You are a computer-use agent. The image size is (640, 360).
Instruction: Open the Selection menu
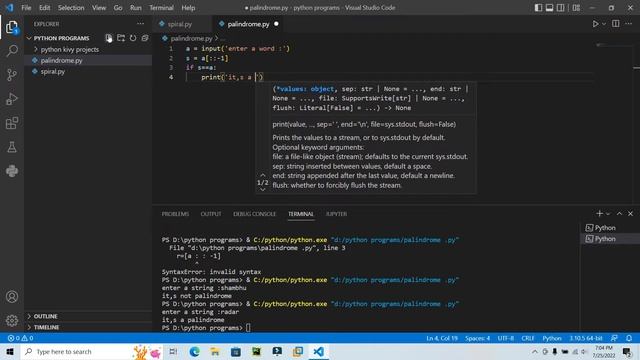(71, 8)
